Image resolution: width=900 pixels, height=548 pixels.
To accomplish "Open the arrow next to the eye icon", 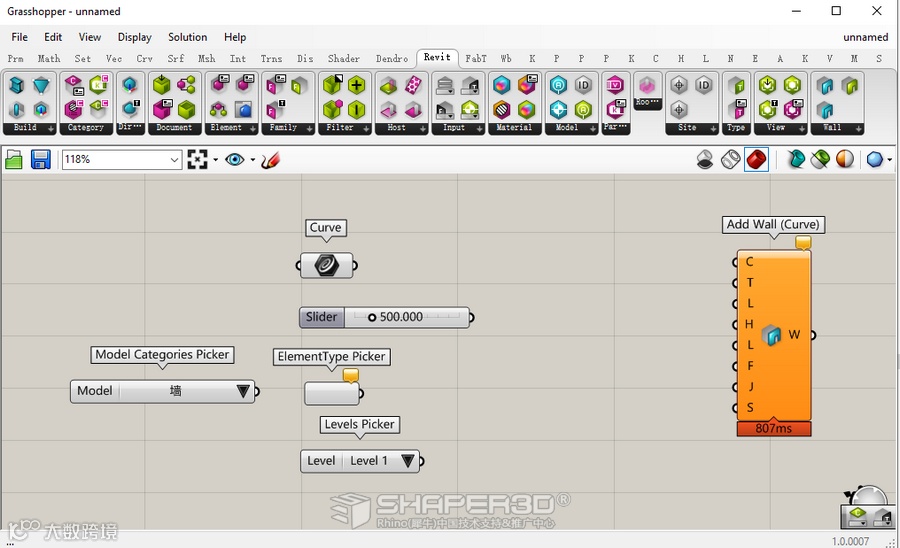I will (x=253, y=160).
